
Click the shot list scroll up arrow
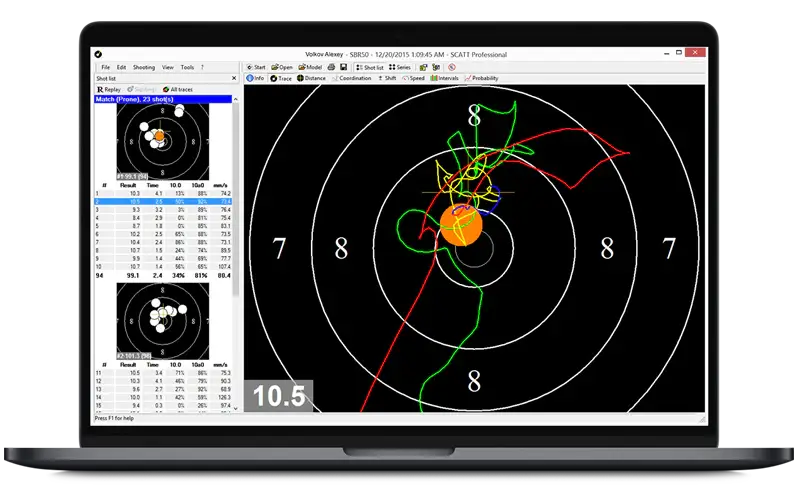[236, 100]
